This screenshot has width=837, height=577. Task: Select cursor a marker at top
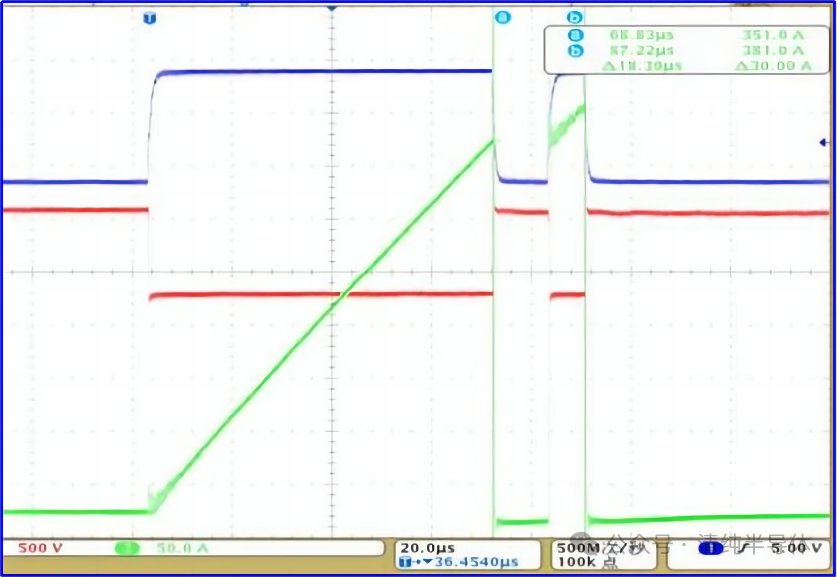click(503, 18)
